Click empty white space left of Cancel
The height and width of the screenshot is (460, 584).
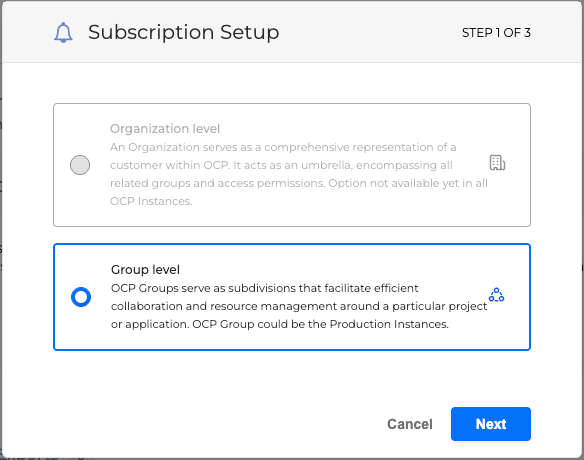click(x=216, y=424)
